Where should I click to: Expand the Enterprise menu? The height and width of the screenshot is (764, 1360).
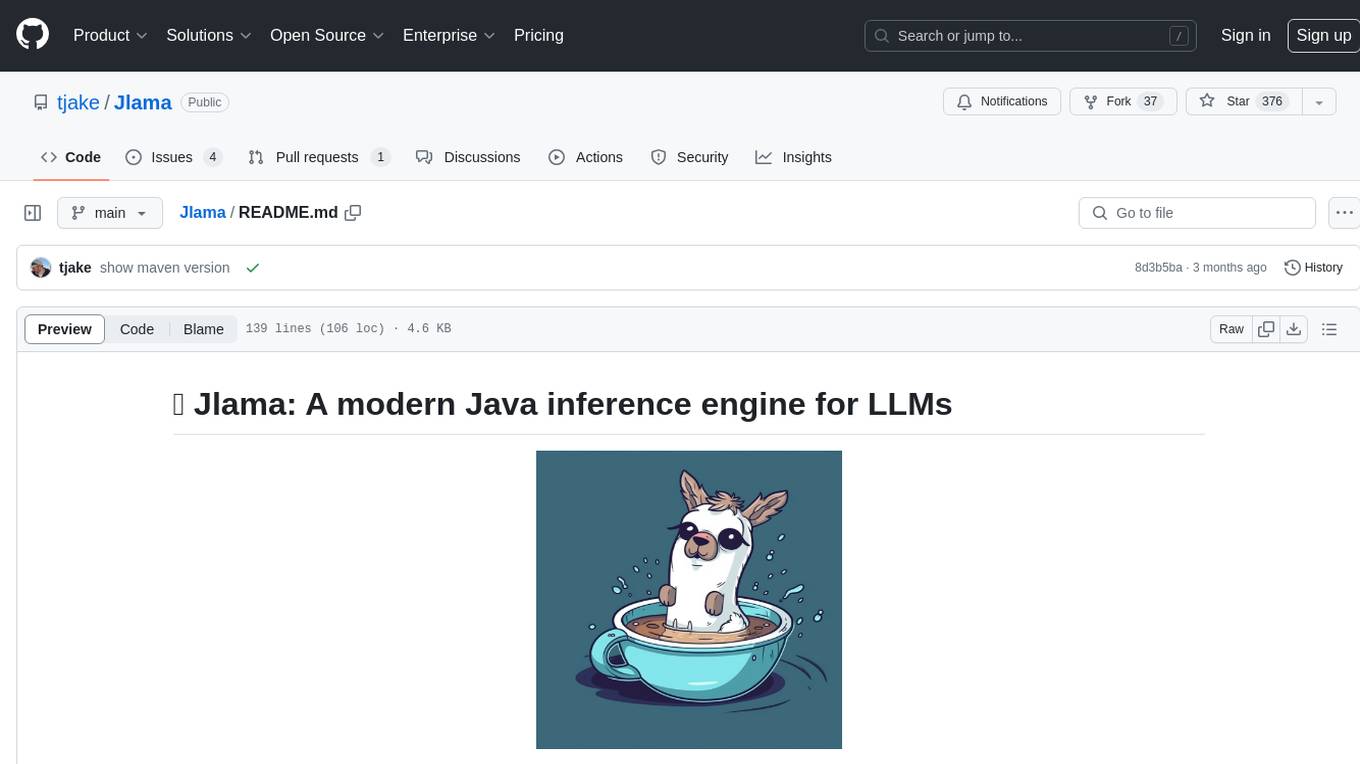449,35
